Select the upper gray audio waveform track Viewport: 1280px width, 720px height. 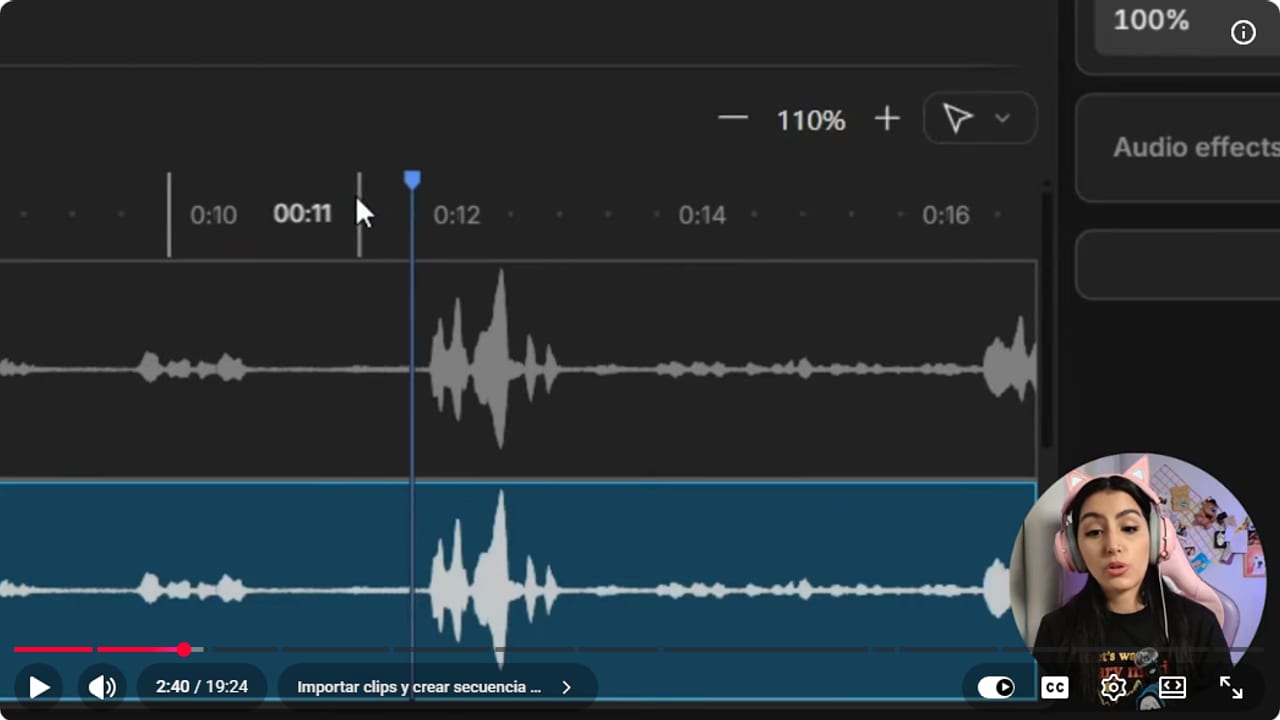pyautogui.click(x=518, y=369)
